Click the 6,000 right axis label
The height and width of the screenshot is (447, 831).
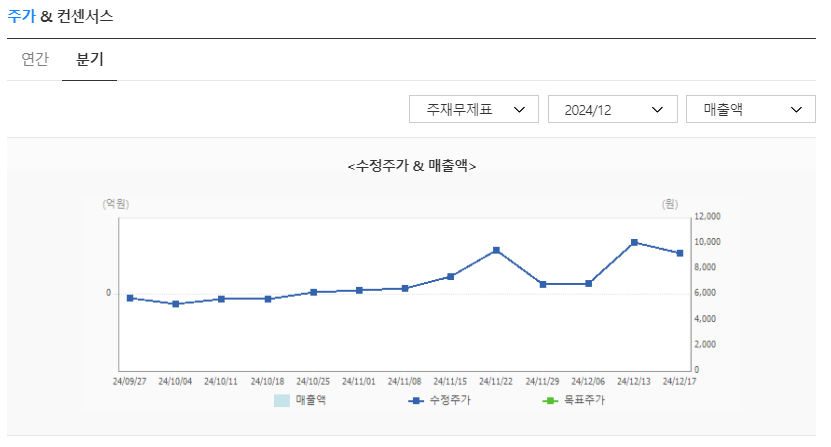705,293
